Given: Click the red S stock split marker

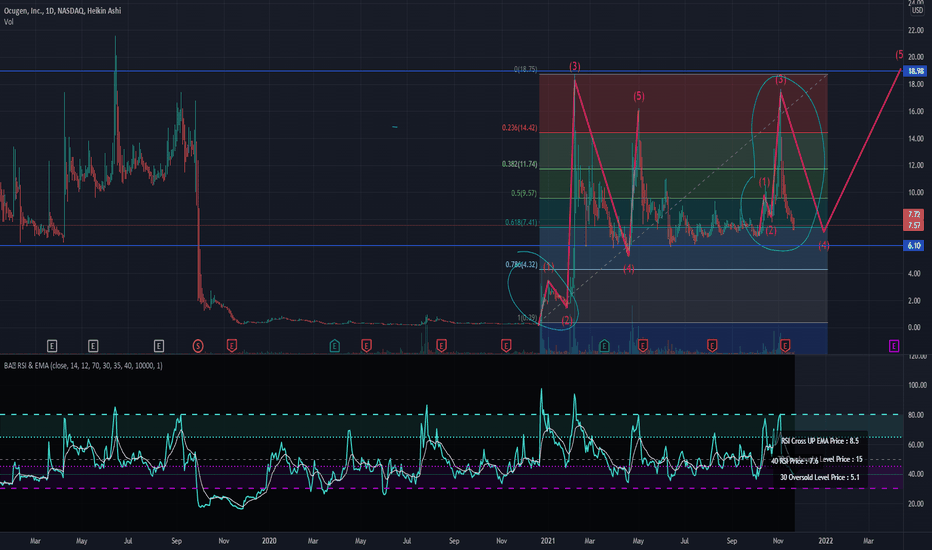Looking at the screenshot, I should click(198, 345).
